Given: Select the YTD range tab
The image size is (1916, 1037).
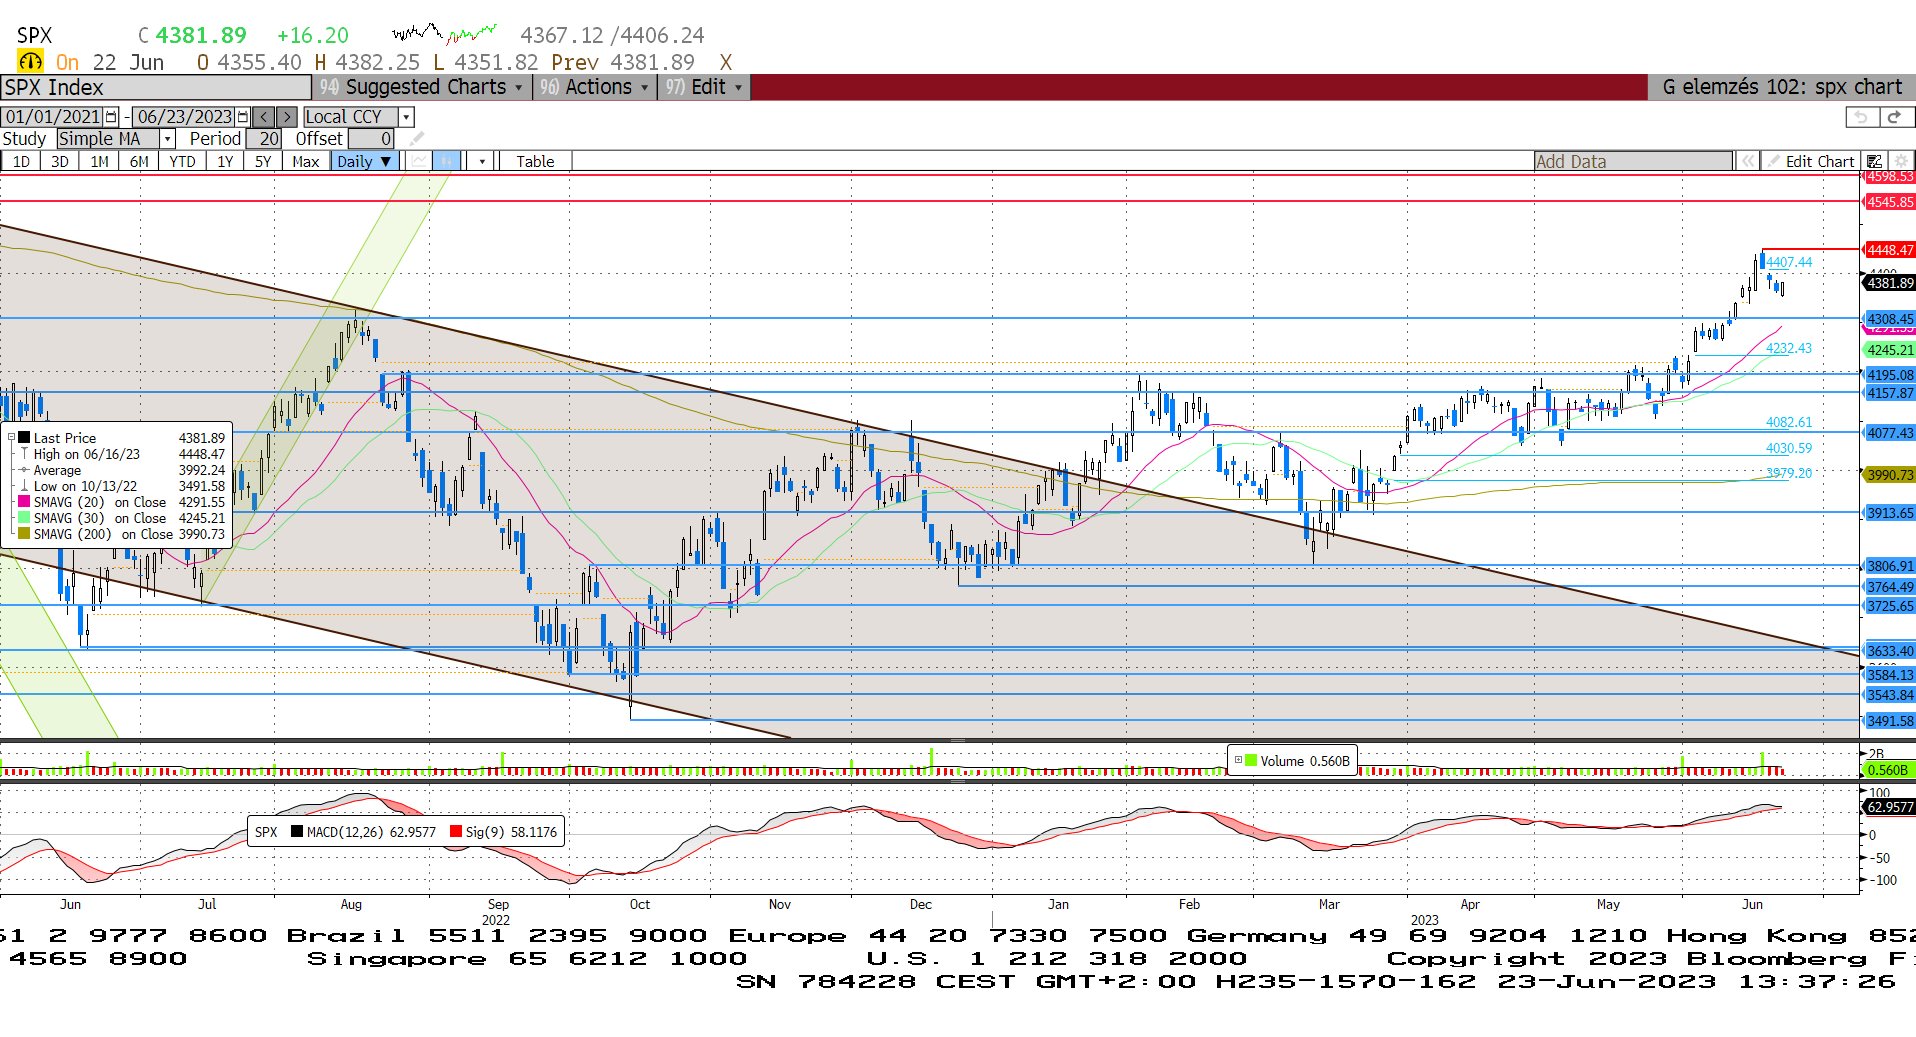Looking at the screenshot, I should [x=182, y=161].
